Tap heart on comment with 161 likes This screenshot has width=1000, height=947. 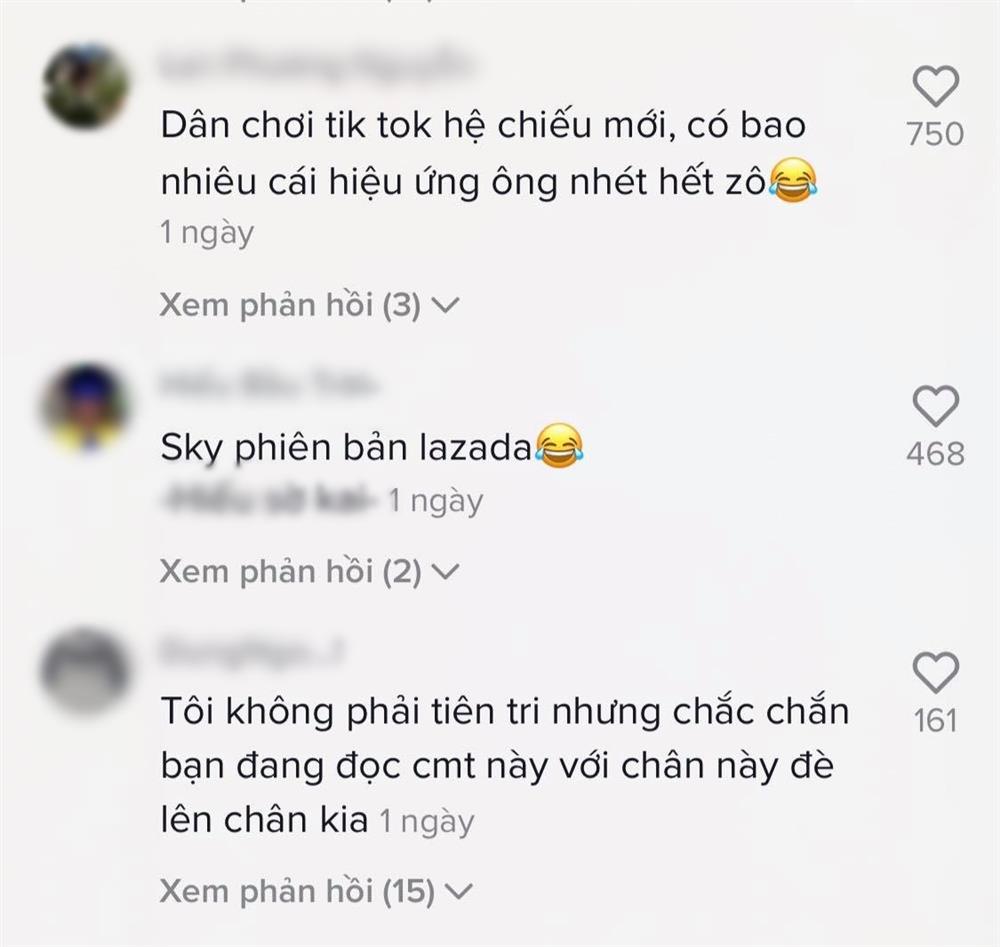pos(936,672)
